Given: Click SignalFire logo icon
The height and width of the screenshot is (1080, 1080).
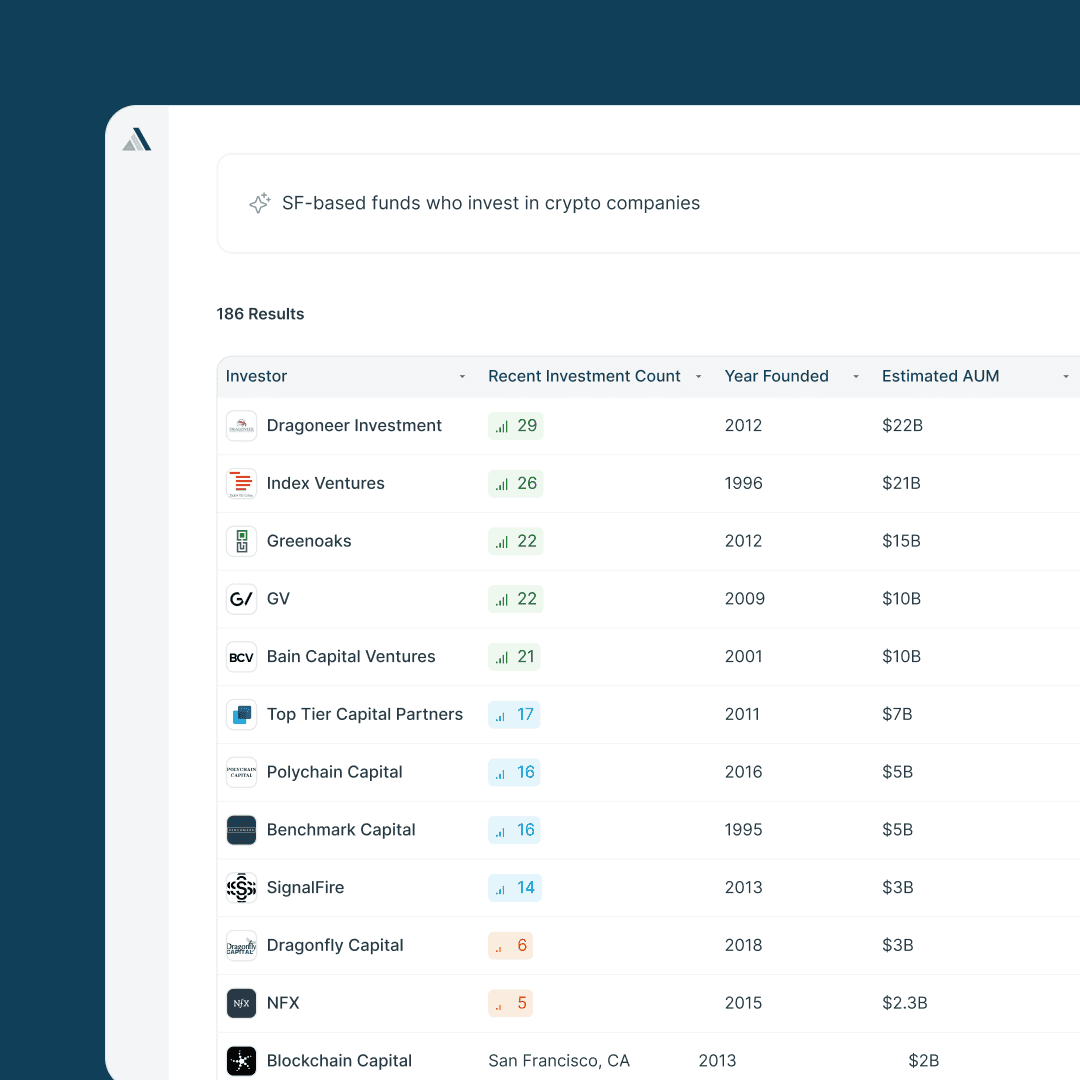Looking at the screenshot, I should 242,888.
